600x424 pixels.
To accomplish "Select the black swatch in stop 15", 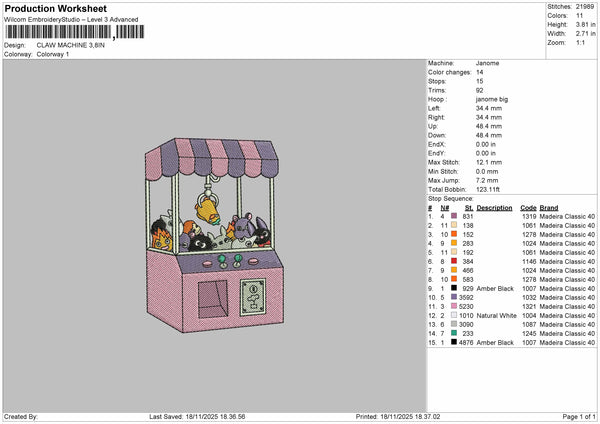I will (454, 342).
